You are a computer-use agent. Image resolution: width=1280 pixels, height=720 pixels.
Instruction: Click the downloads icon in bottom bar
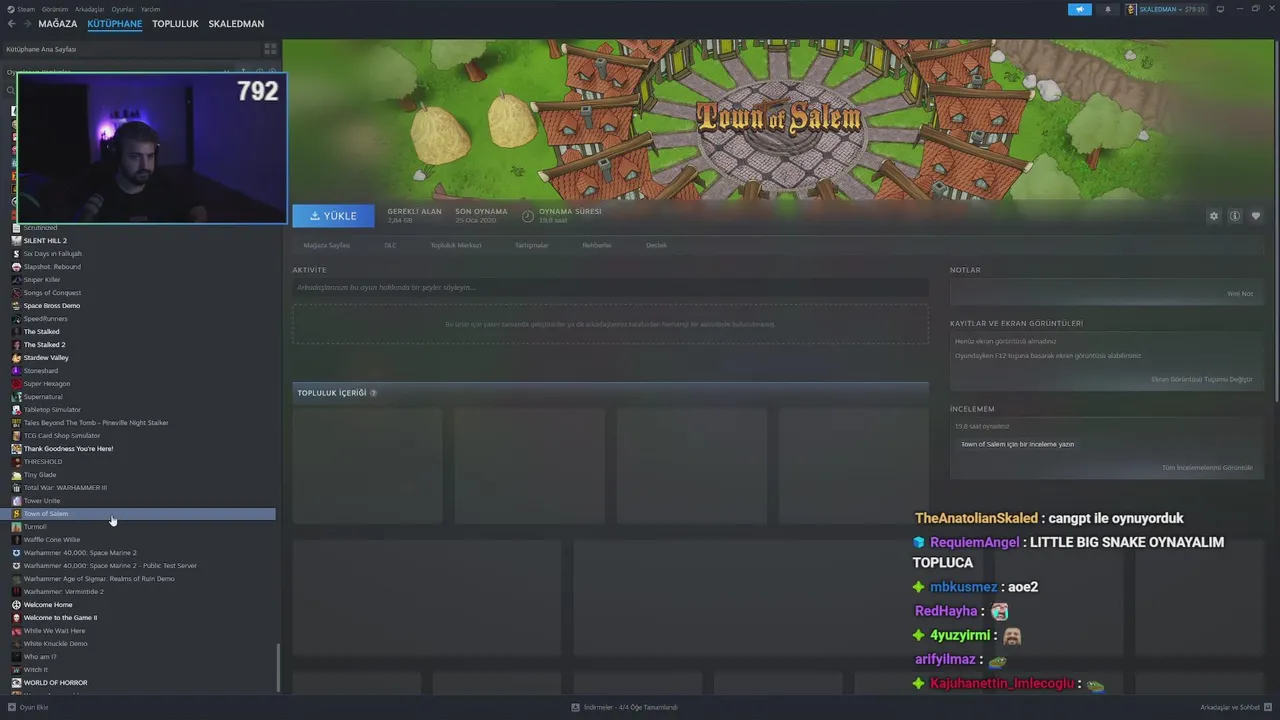coord(576,707)
